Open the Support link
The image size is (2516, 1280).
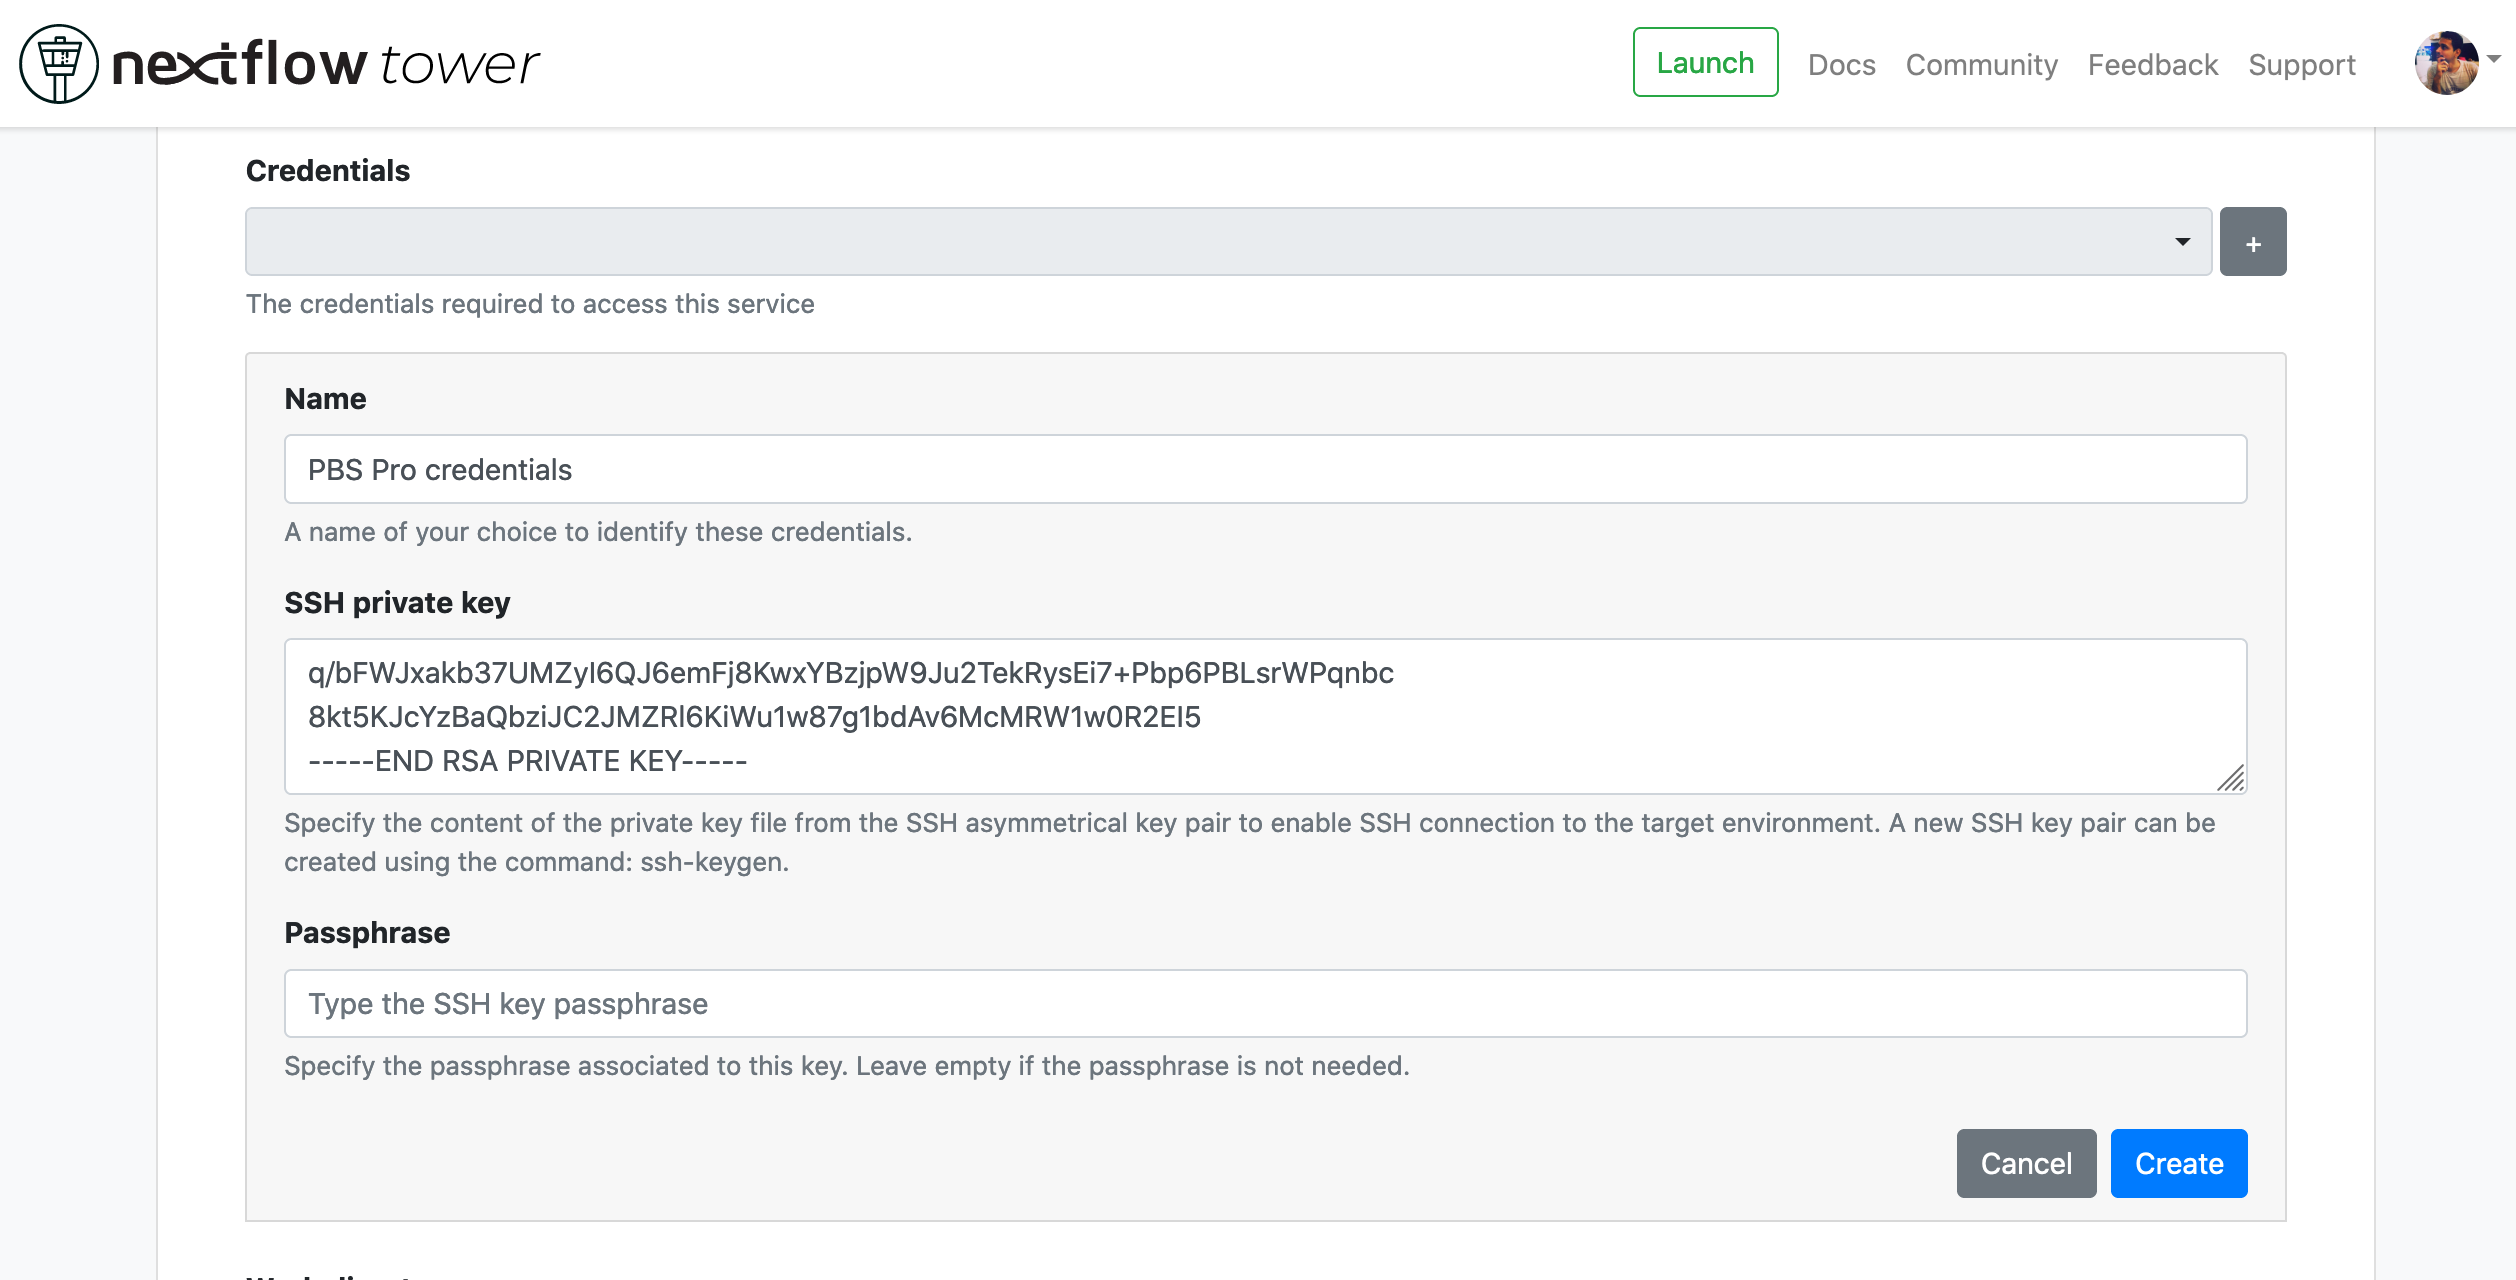(x=2301, y=65)
